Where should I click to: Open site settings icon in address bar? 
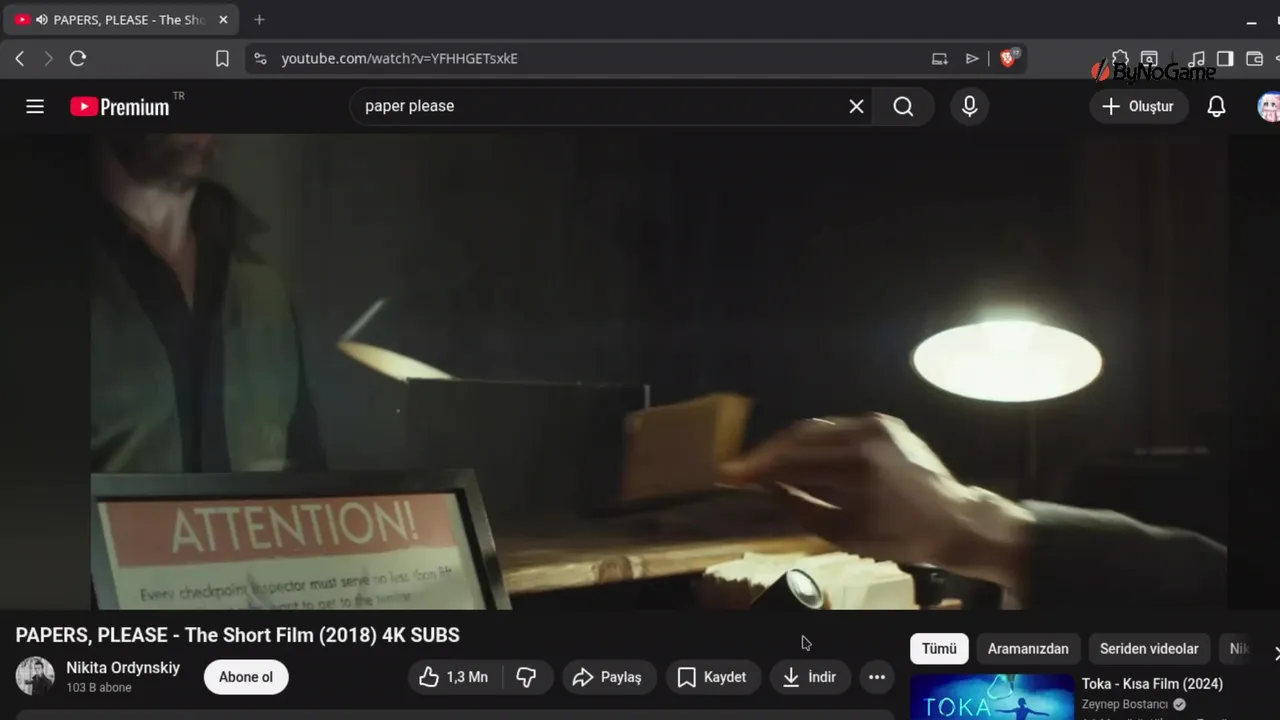coord(261,59)
